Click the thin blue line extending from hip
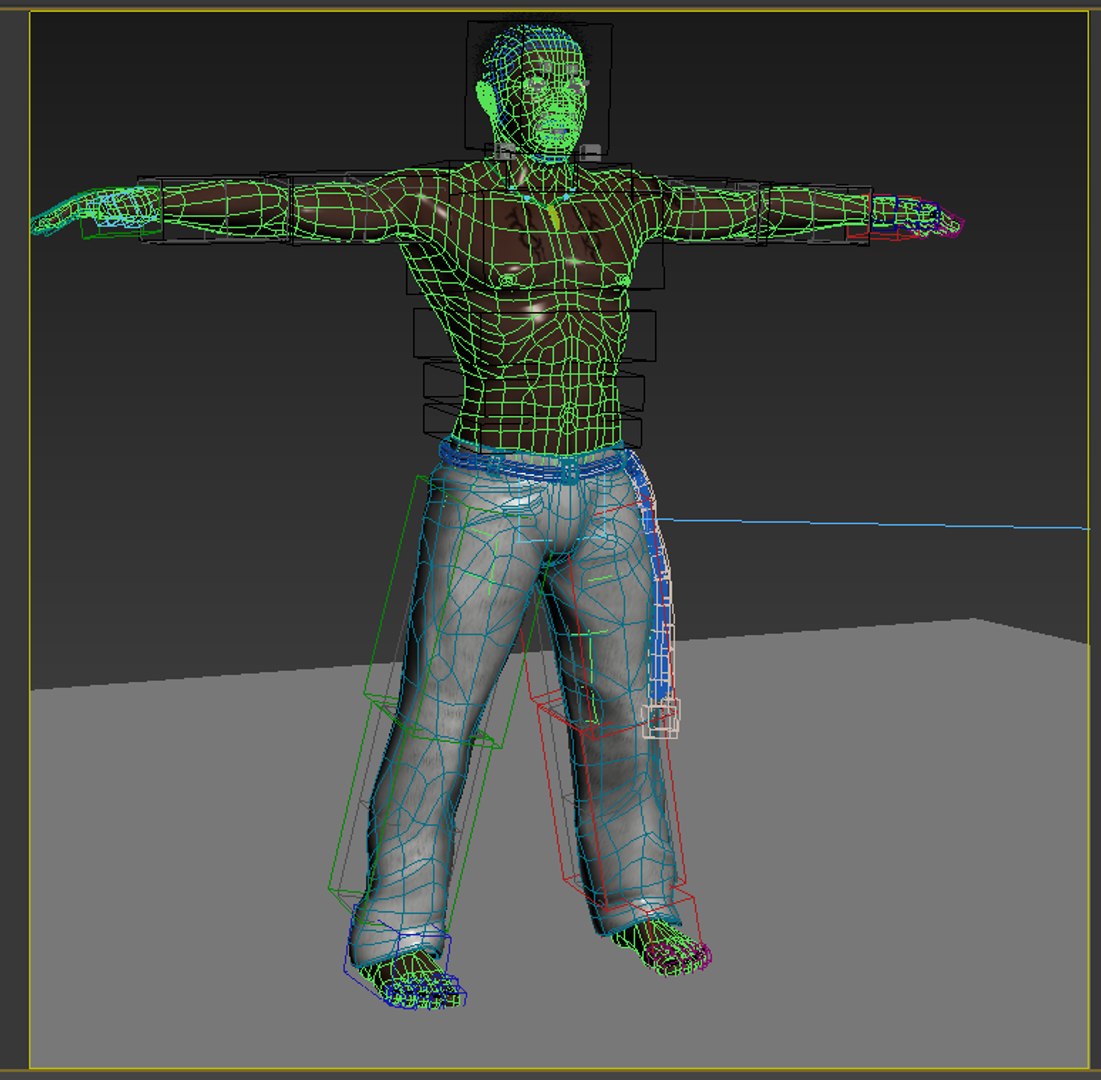Image resolution: width=1101 pixels, height=1080 pixels. point(871,524)
